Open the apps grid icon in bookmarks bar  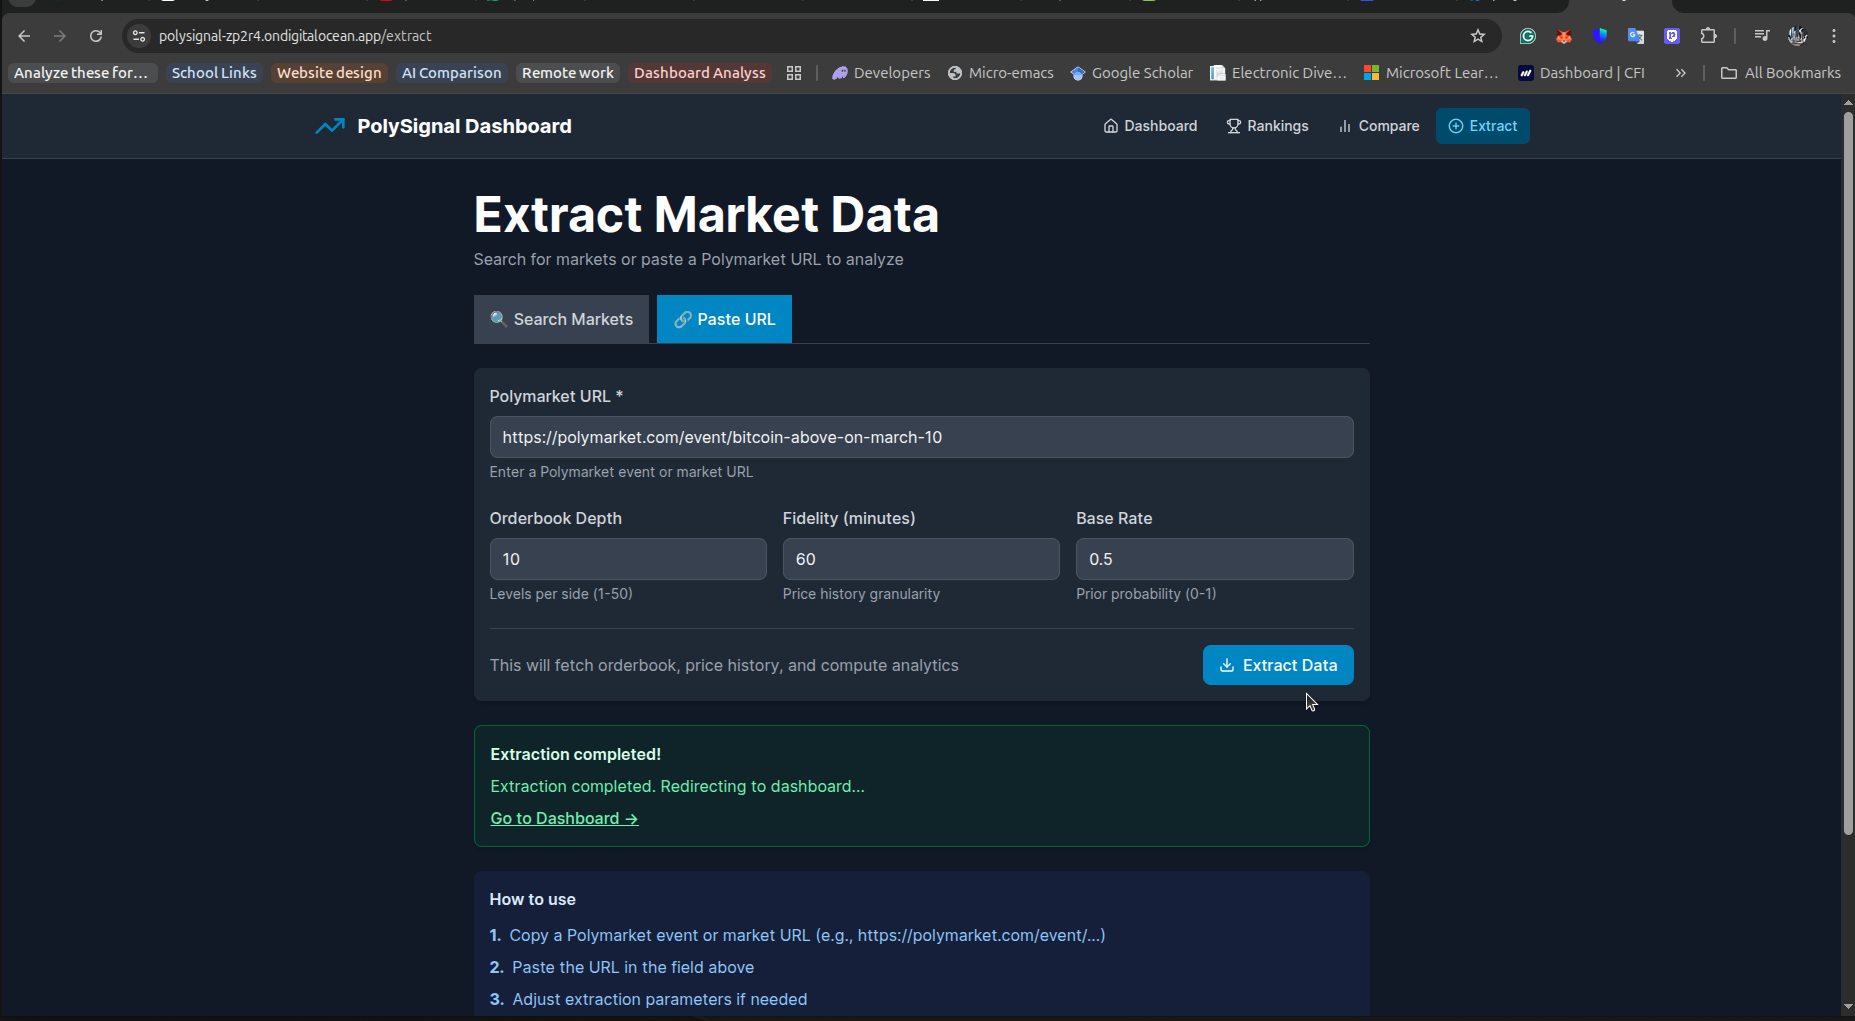(794, 73)
